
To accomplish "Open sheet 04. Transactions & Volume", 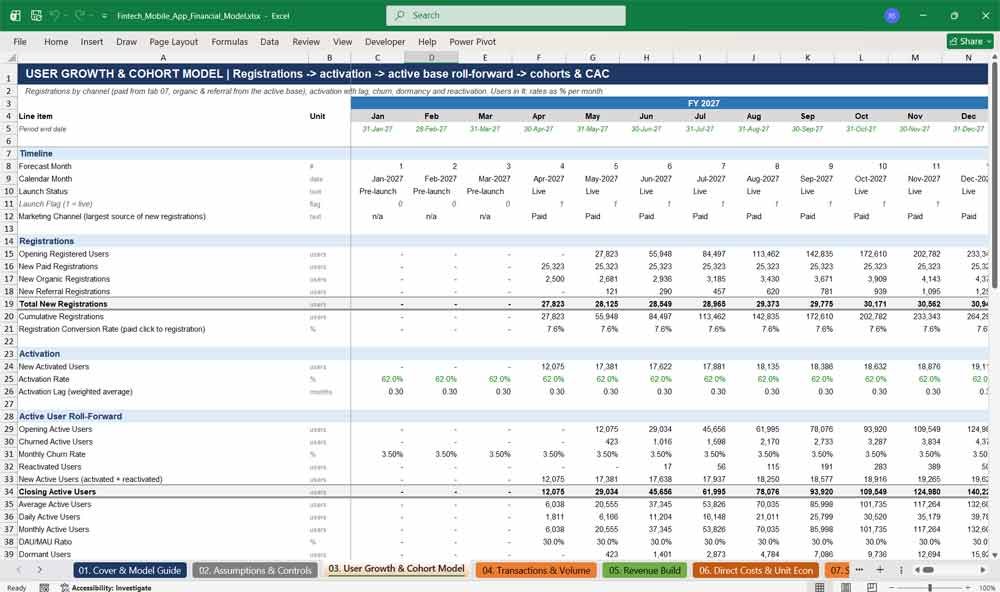I will 536,570.
